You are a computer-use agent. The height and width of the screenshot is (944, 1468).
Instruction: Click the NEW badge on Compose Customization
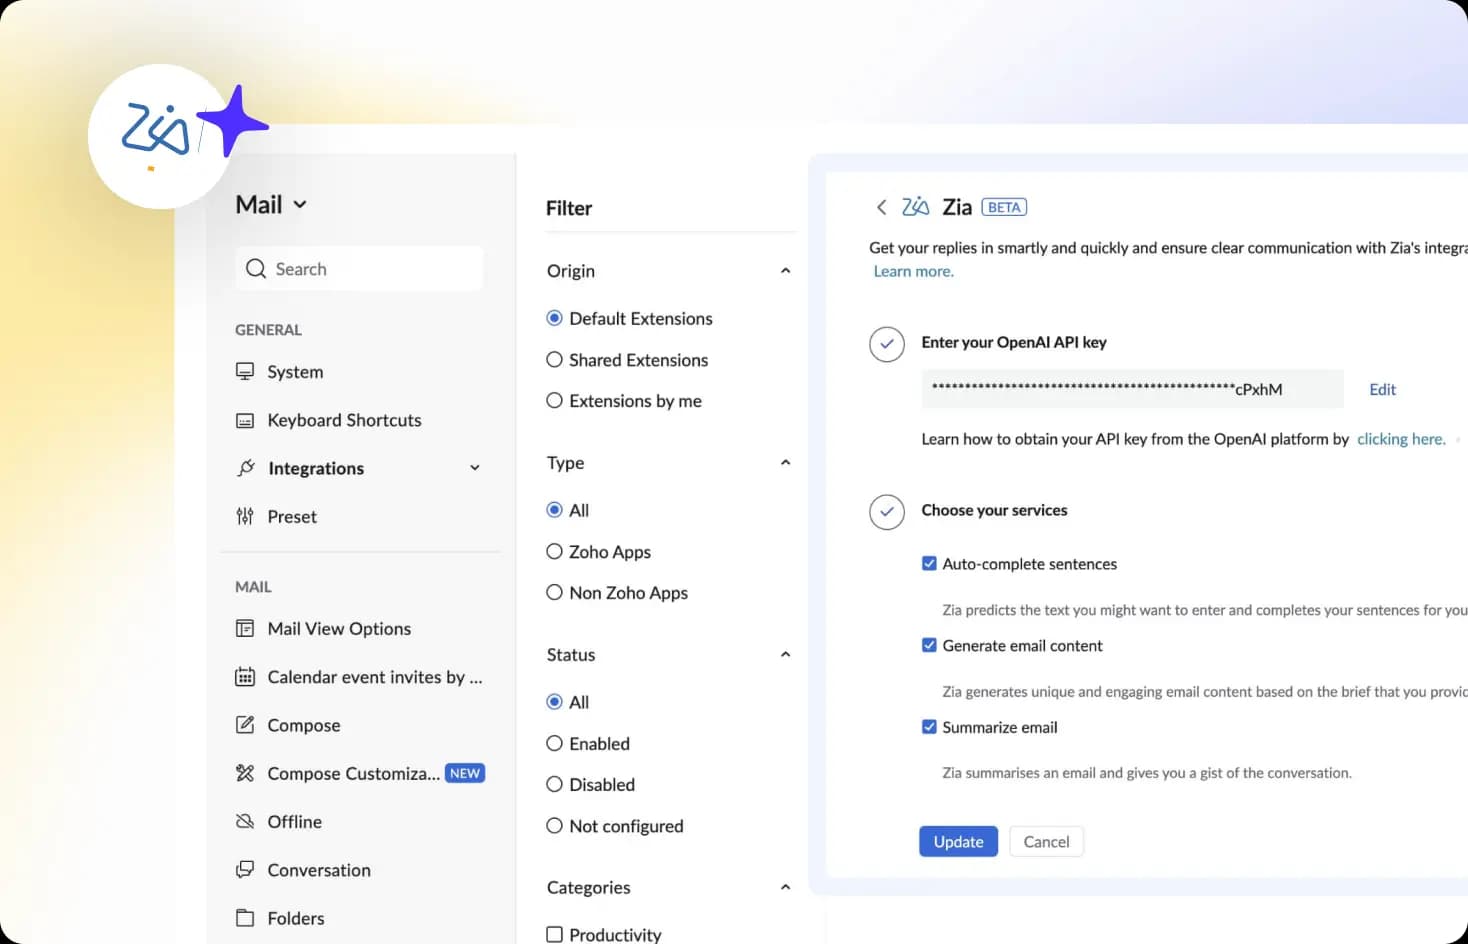pyautogui.click(x=465, y=773)
